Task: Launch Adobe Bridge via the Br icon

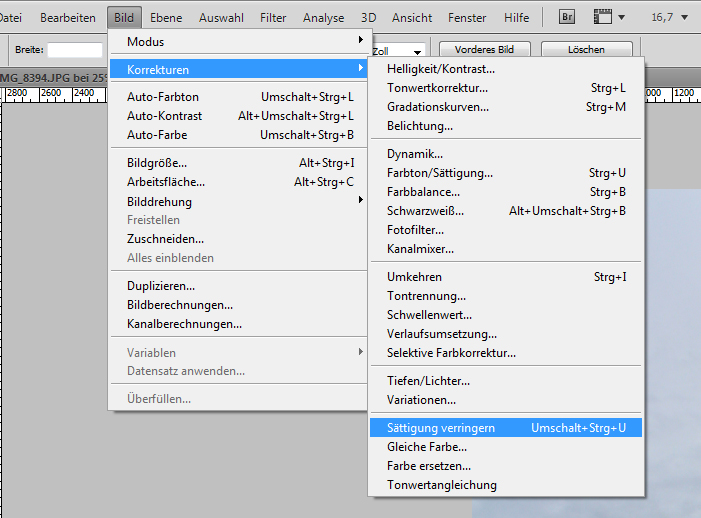Action: (567, 18)
